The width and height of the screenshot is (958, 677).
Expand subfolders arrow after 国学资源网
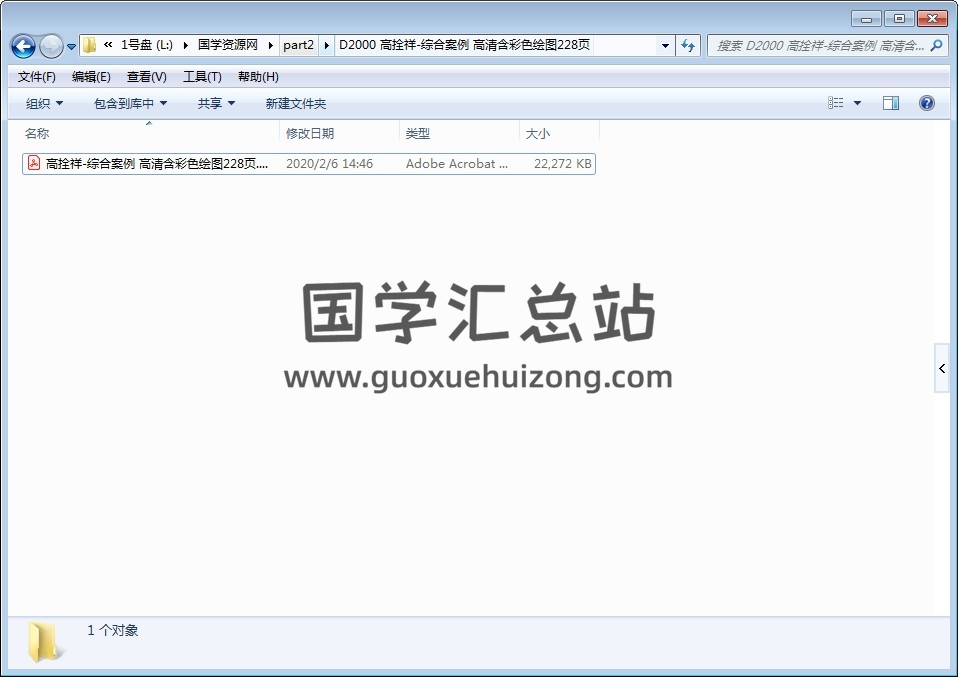271,45
